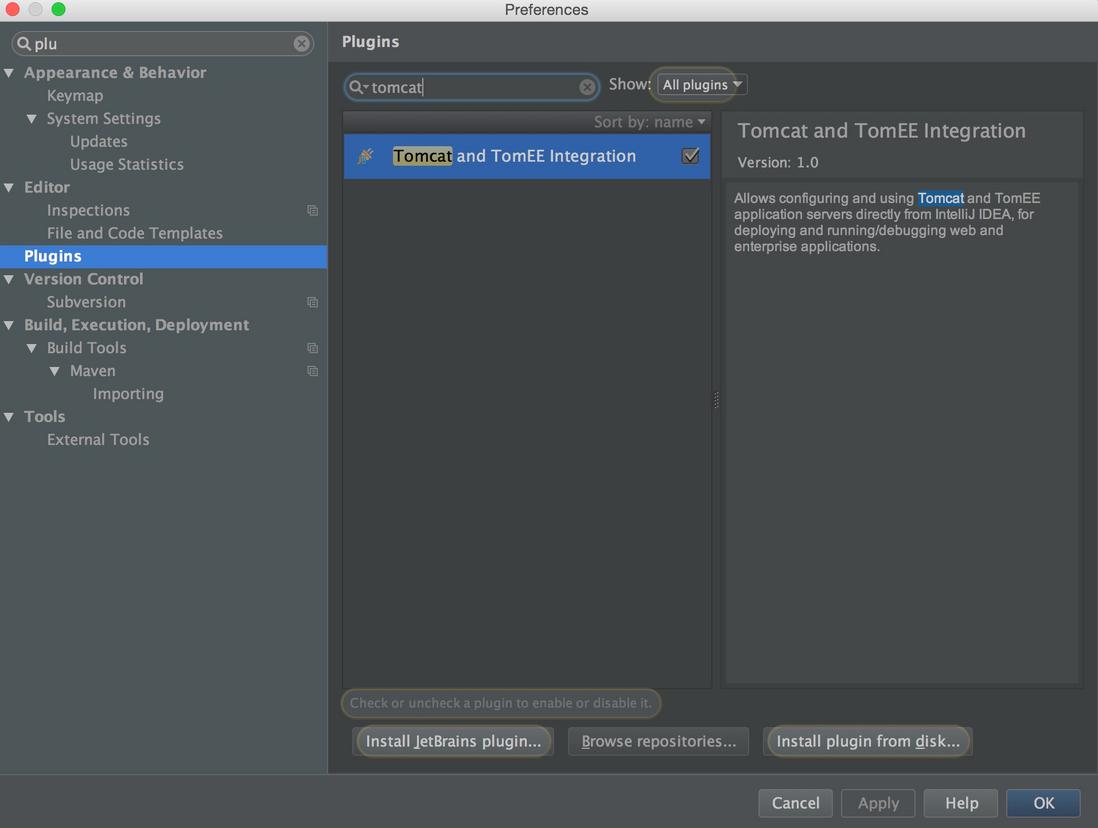Click the red close window button
This screenshot has width=1098, height=828.
[12, 9]
